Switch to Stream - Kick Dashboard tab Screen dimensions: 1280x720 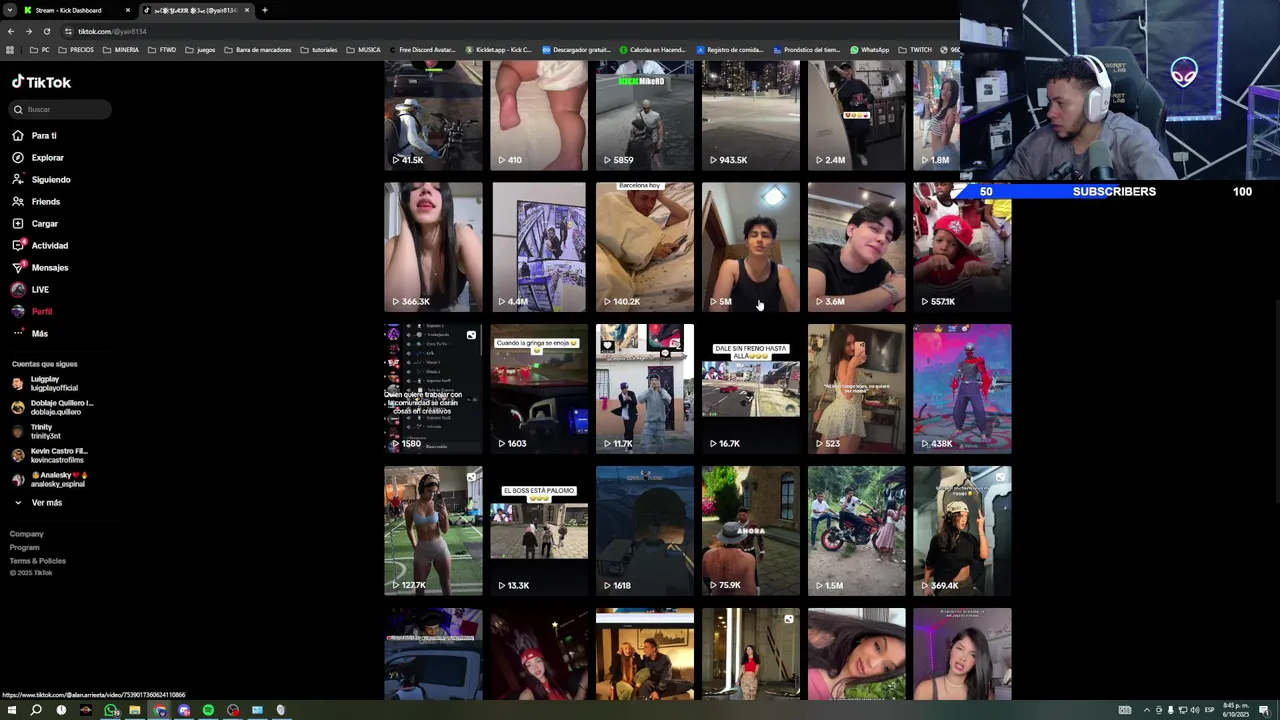[75, 10]
